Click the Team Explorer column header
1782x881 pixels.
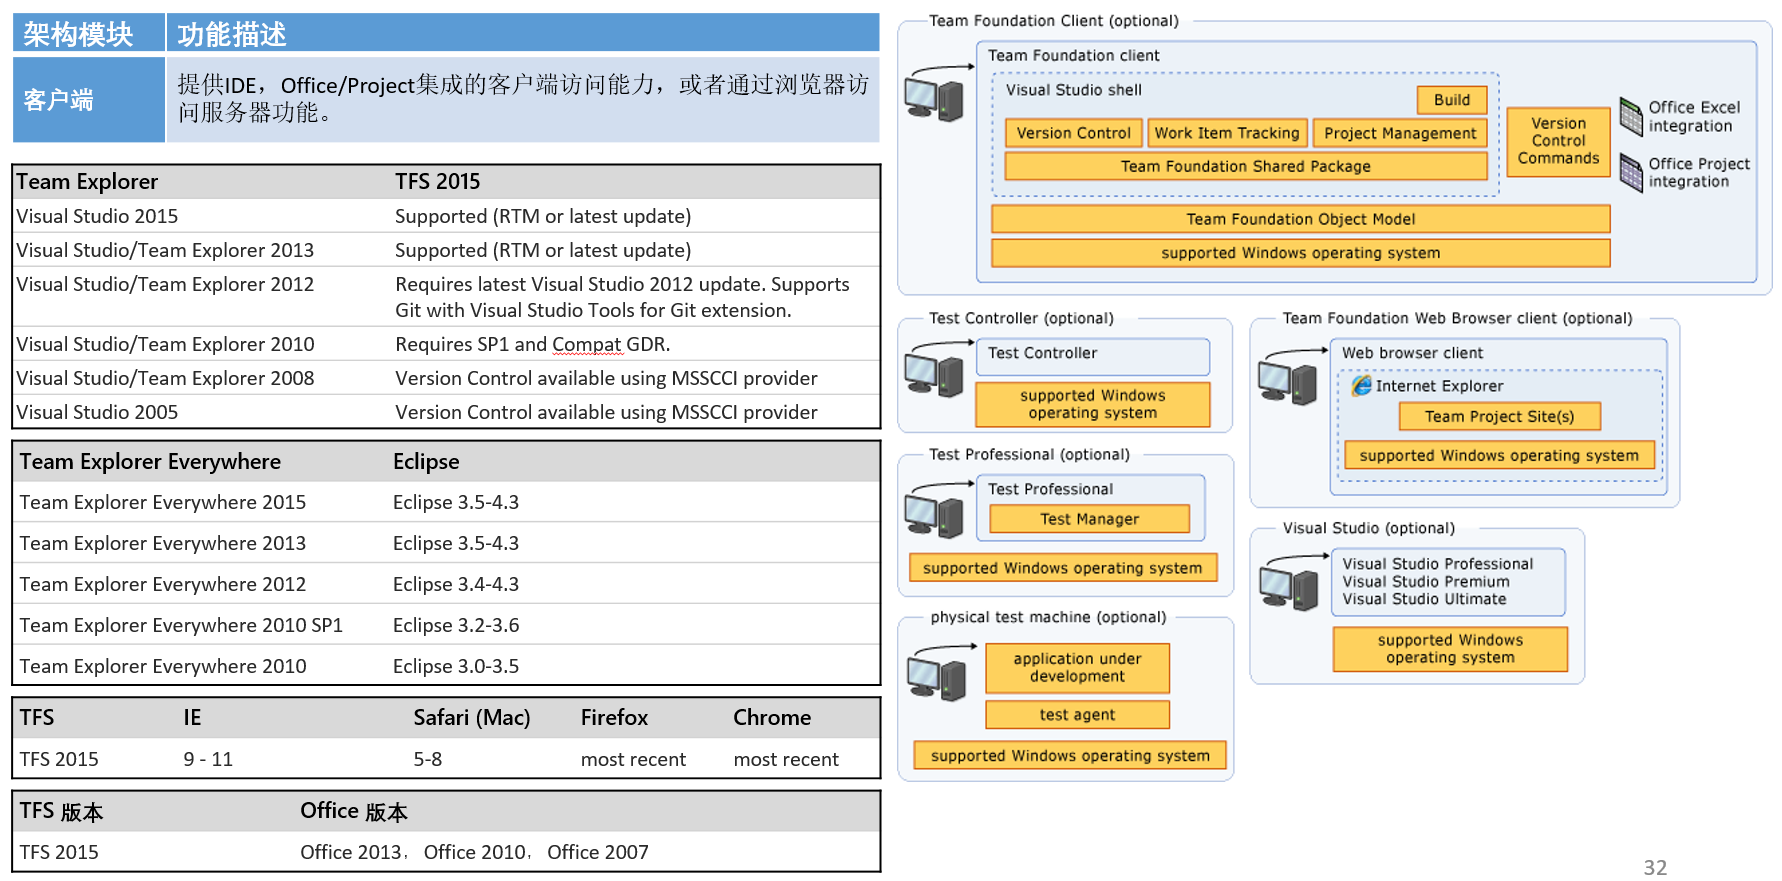click(x=87, y=182)
